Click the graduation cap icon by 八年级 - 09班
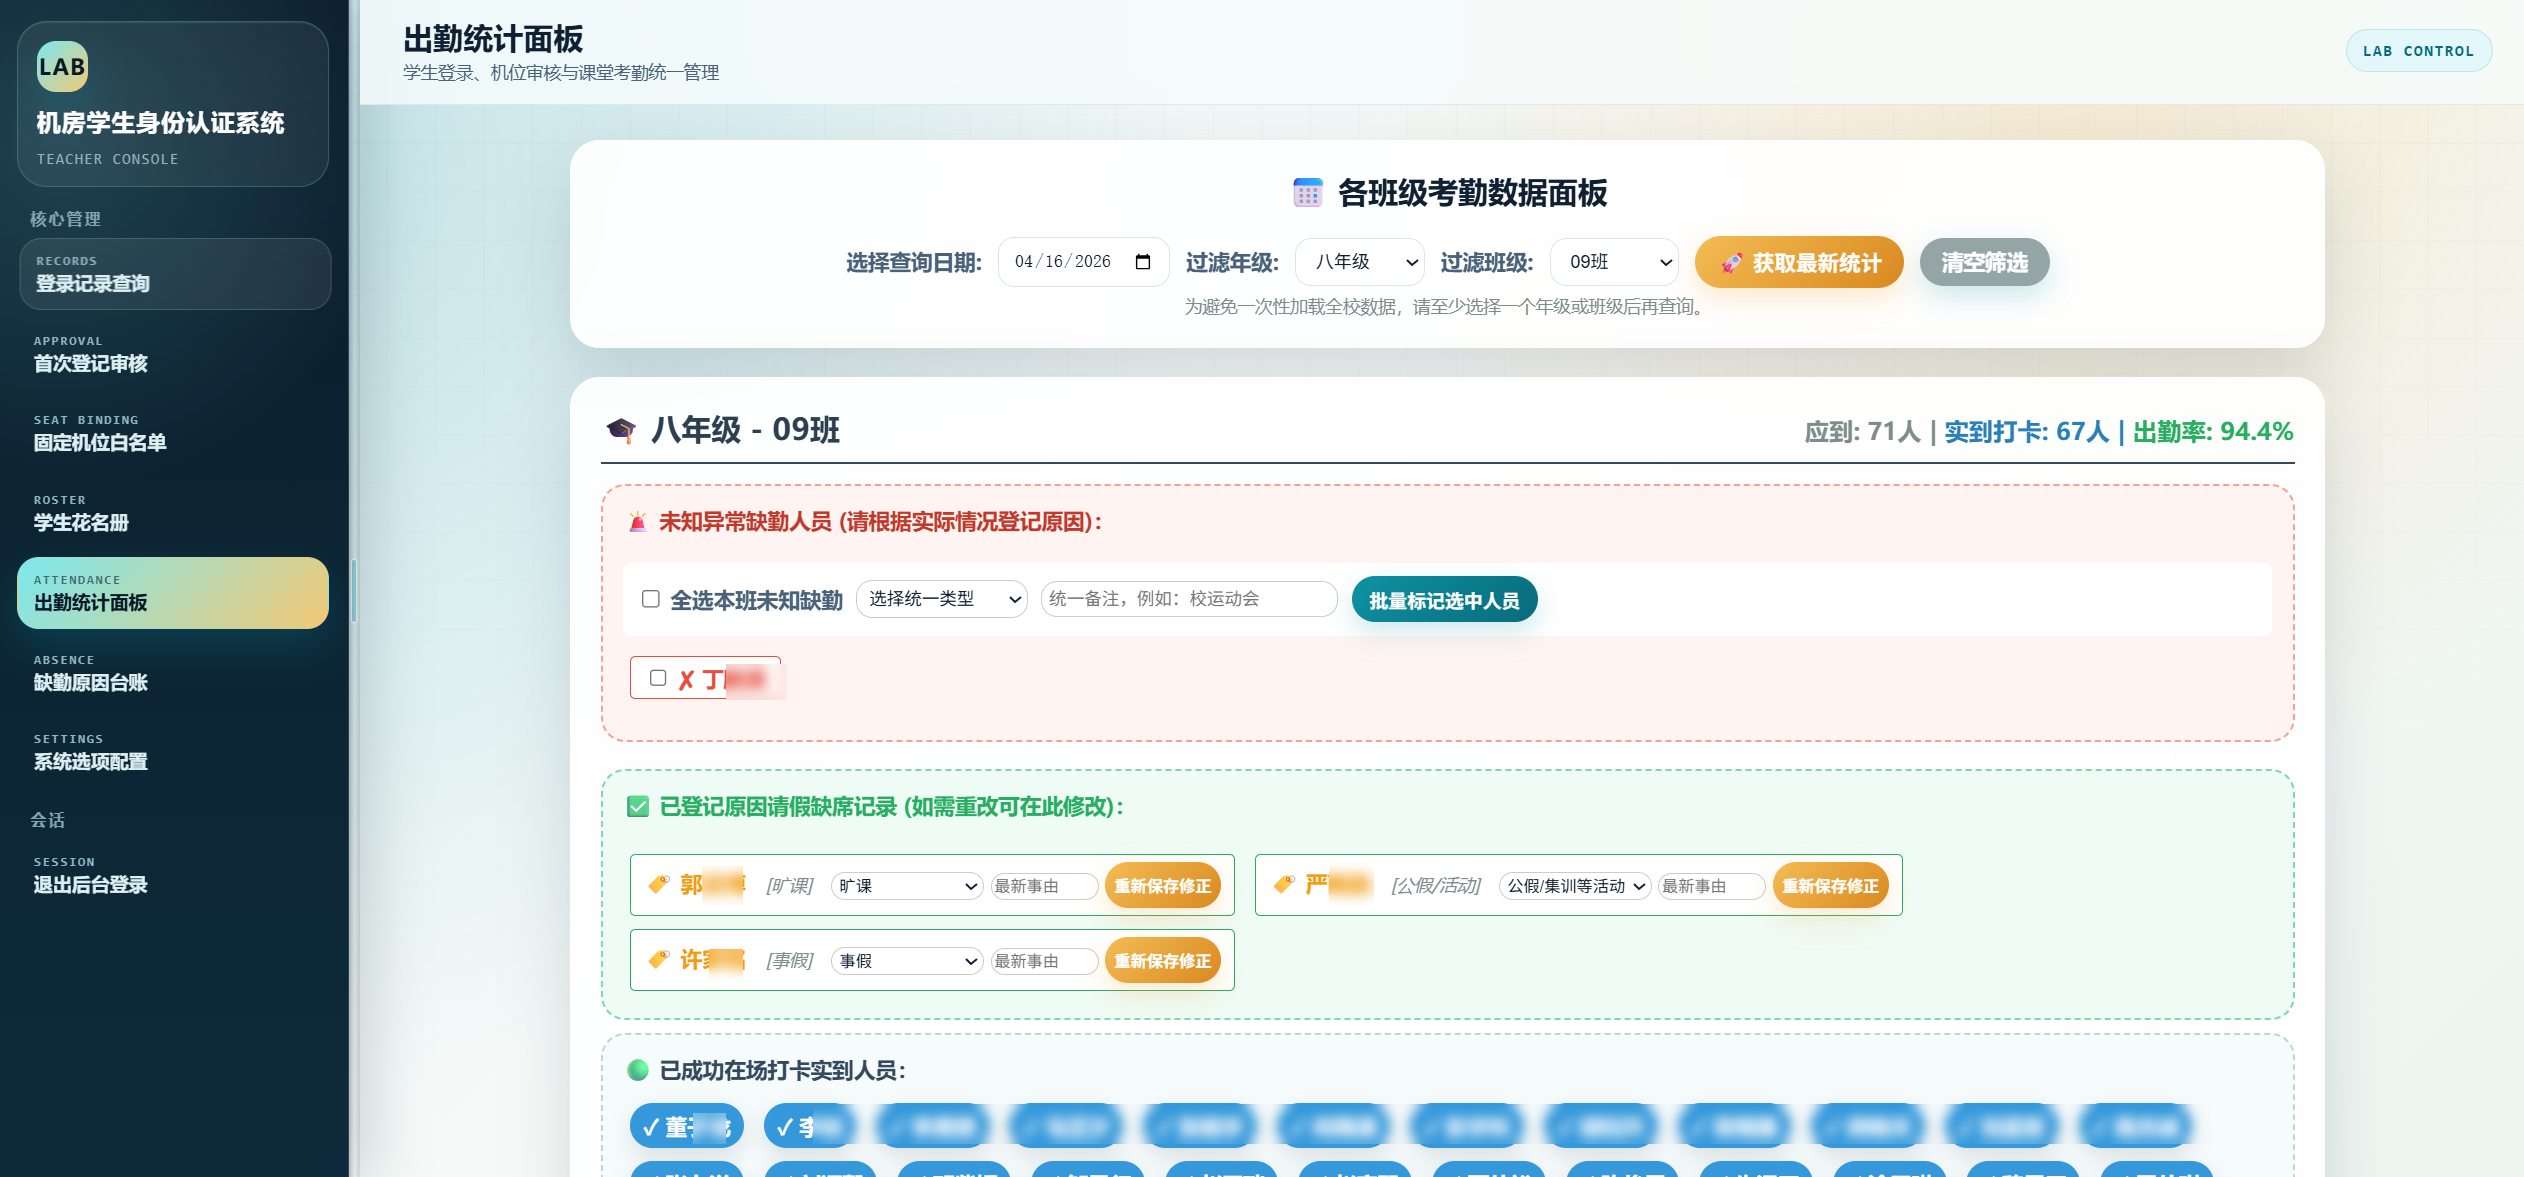Image resolution: width=2524 pixels, height=1177 pixels. coord(621,430)
